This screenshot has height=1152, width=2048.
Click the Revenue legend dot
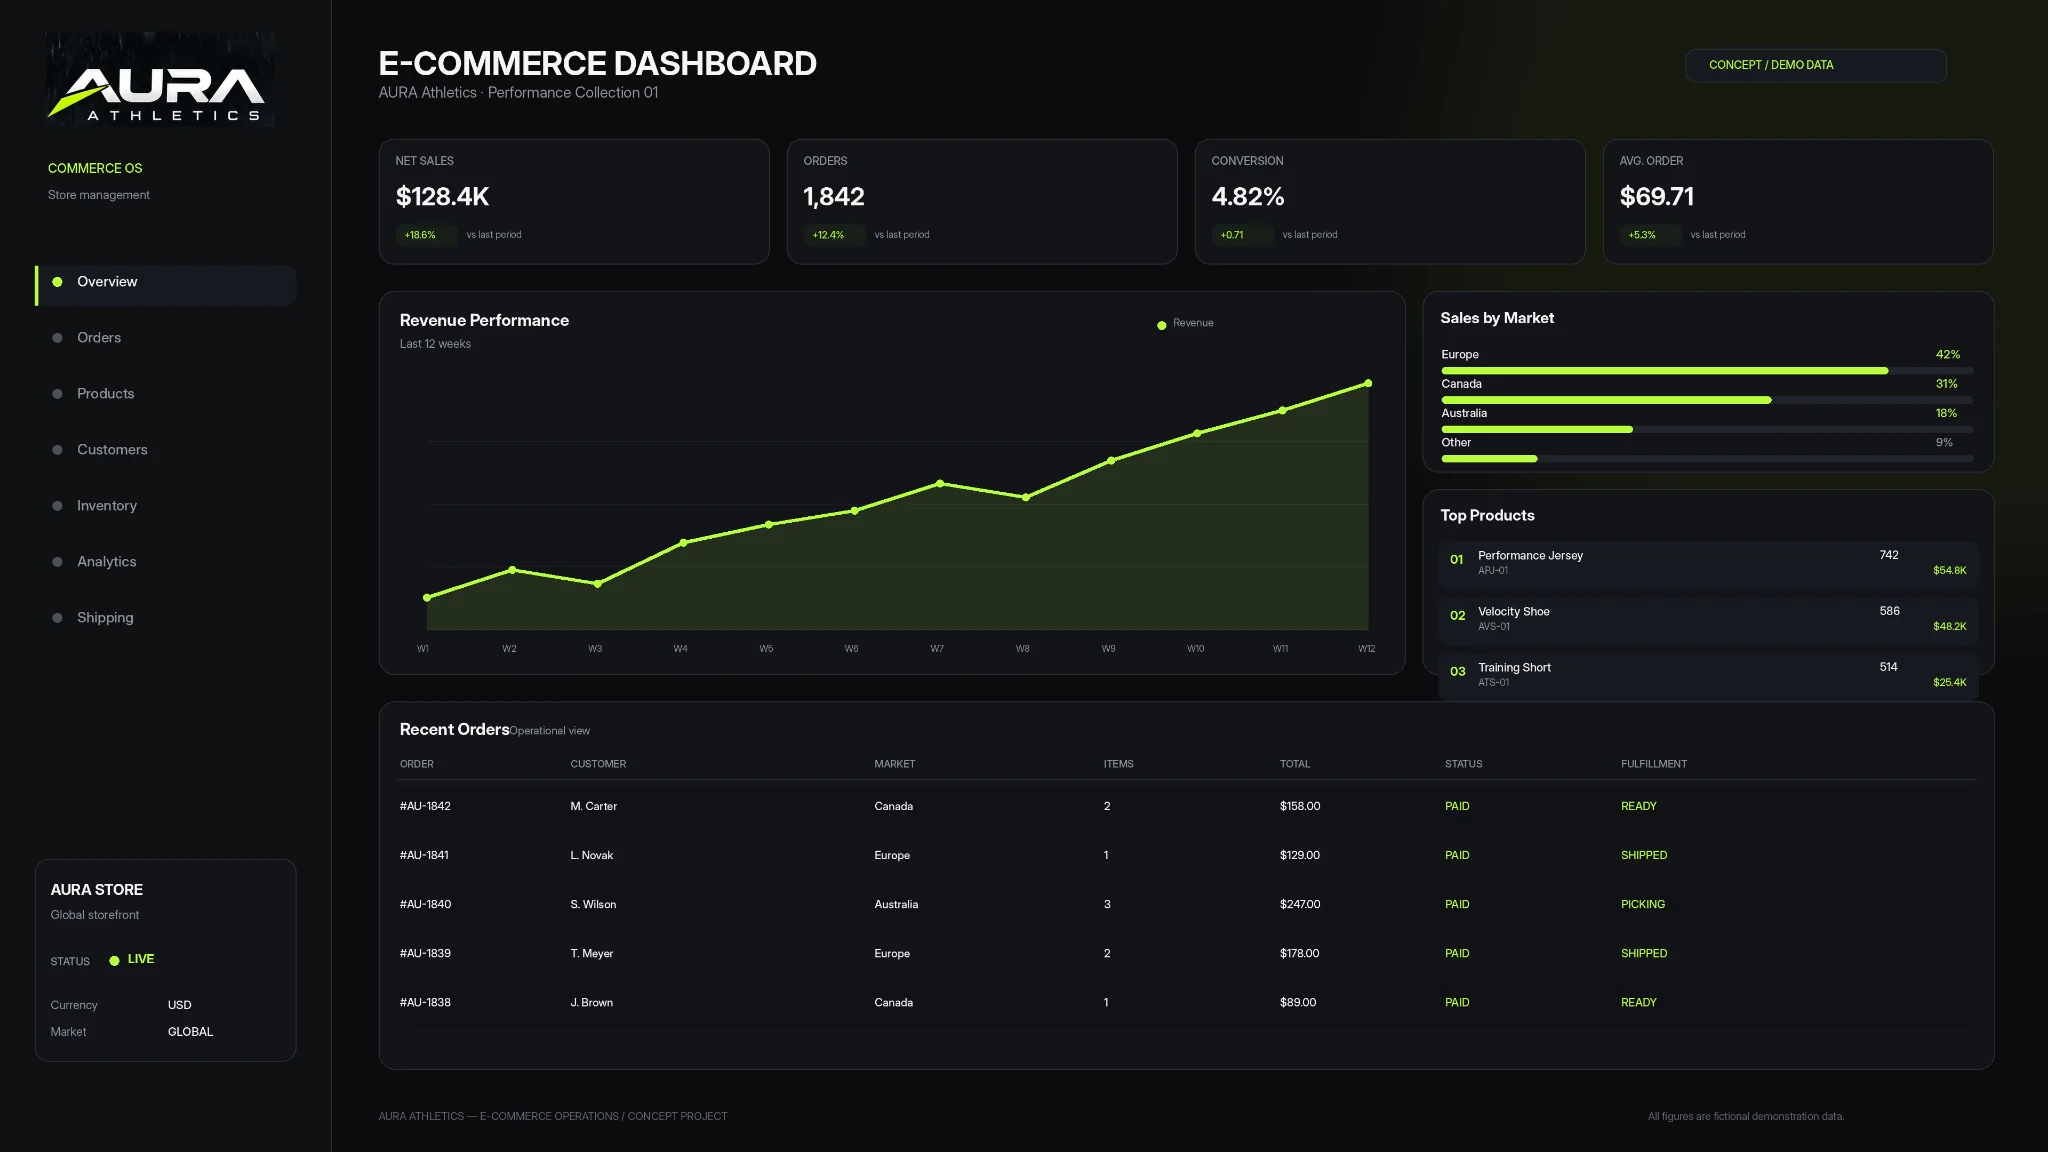pos(1162,325)
